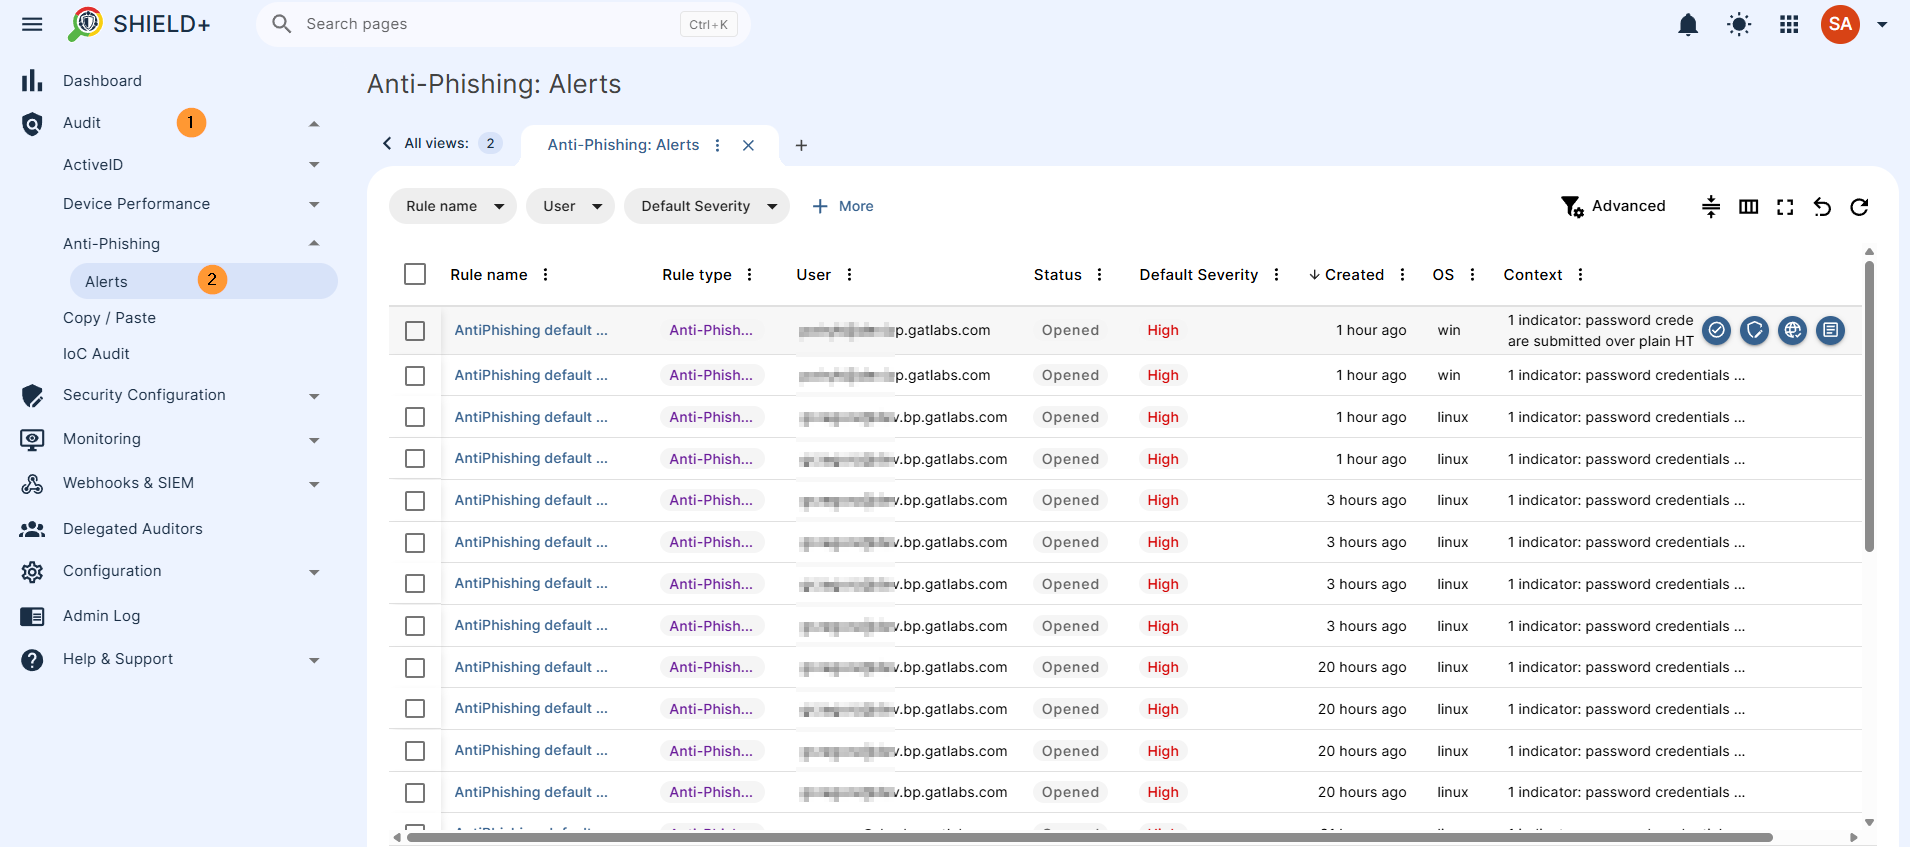Tick the checkbox of the last fully visible row

coord(415,793)
